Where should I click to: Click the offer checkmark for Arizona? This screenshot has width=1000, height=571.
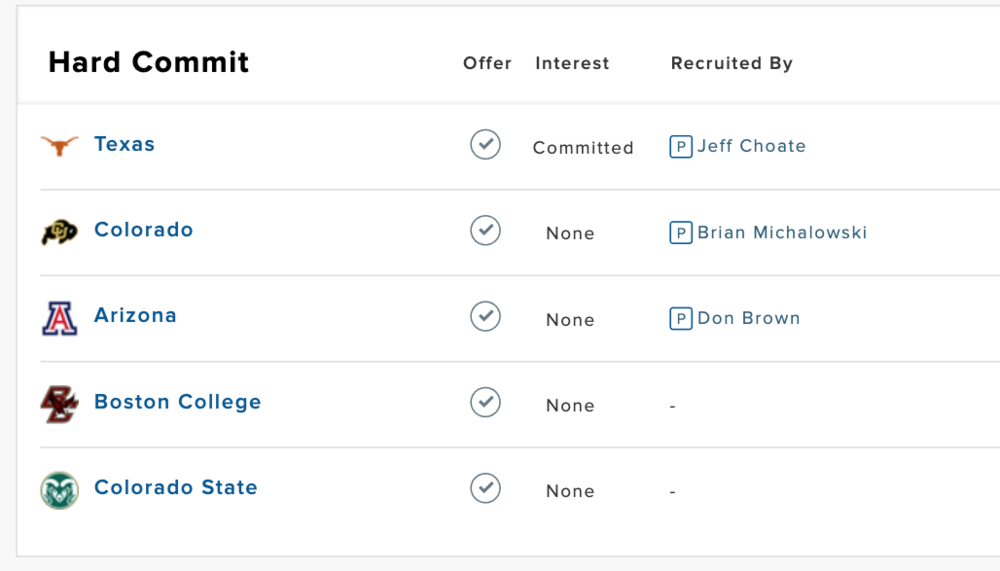click(485, 317)
